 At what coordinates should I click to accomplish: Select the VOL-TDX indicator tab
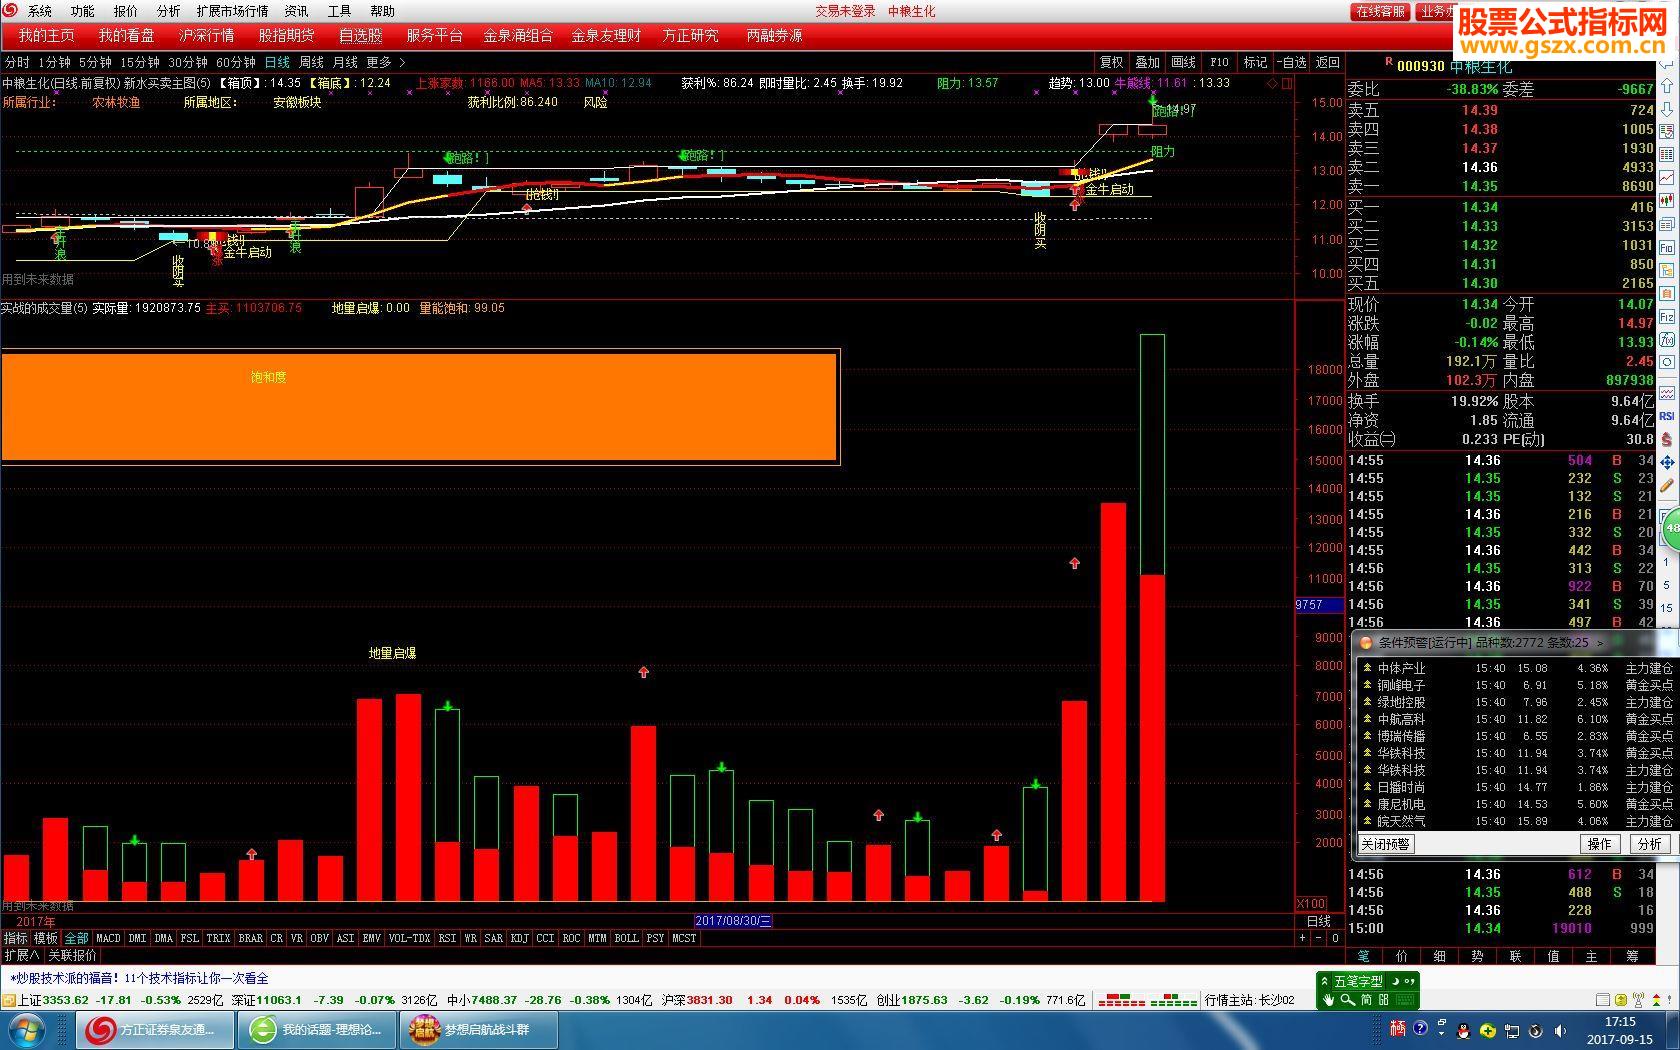point(409,938)
